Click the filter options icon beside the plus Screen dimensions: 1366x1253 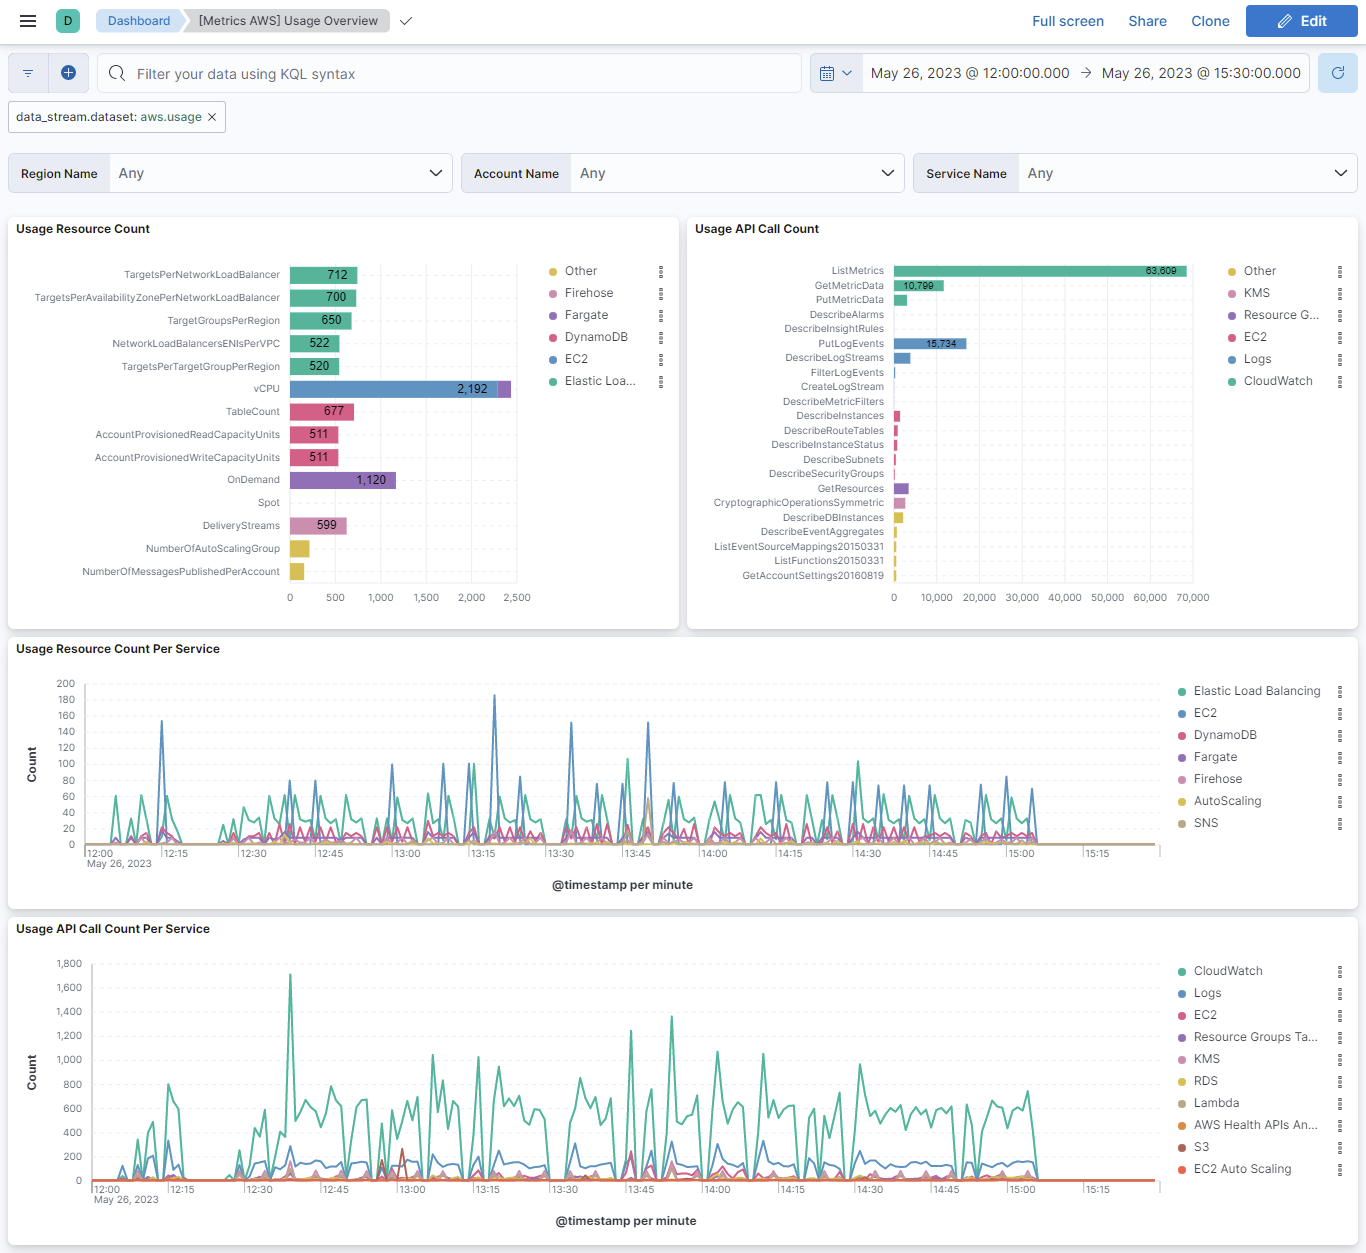coord(27,72)
